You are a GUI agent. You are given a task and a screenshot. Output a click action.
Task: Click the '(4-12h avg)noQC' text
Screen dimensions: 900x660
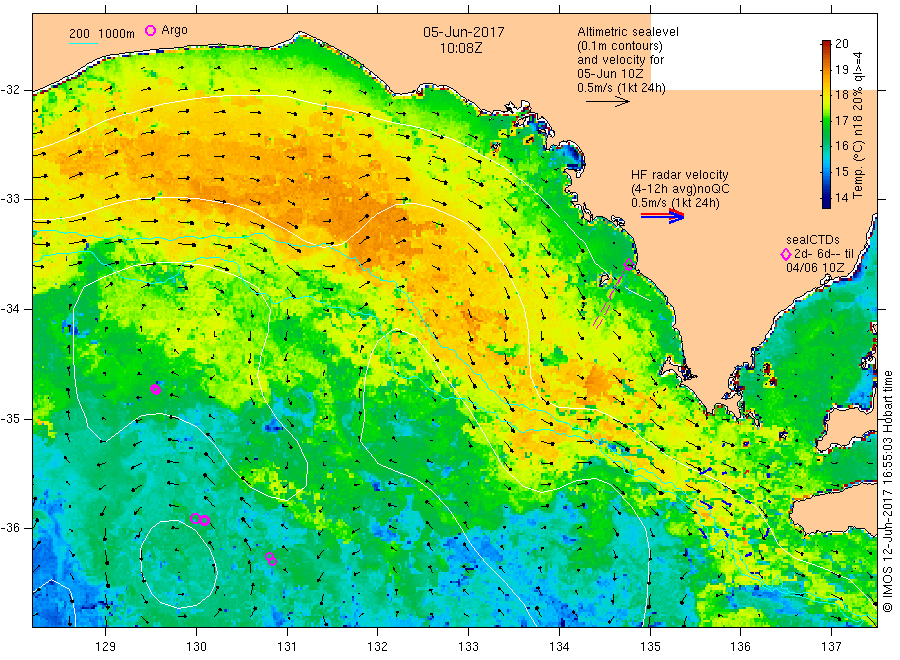click(680, 189)
